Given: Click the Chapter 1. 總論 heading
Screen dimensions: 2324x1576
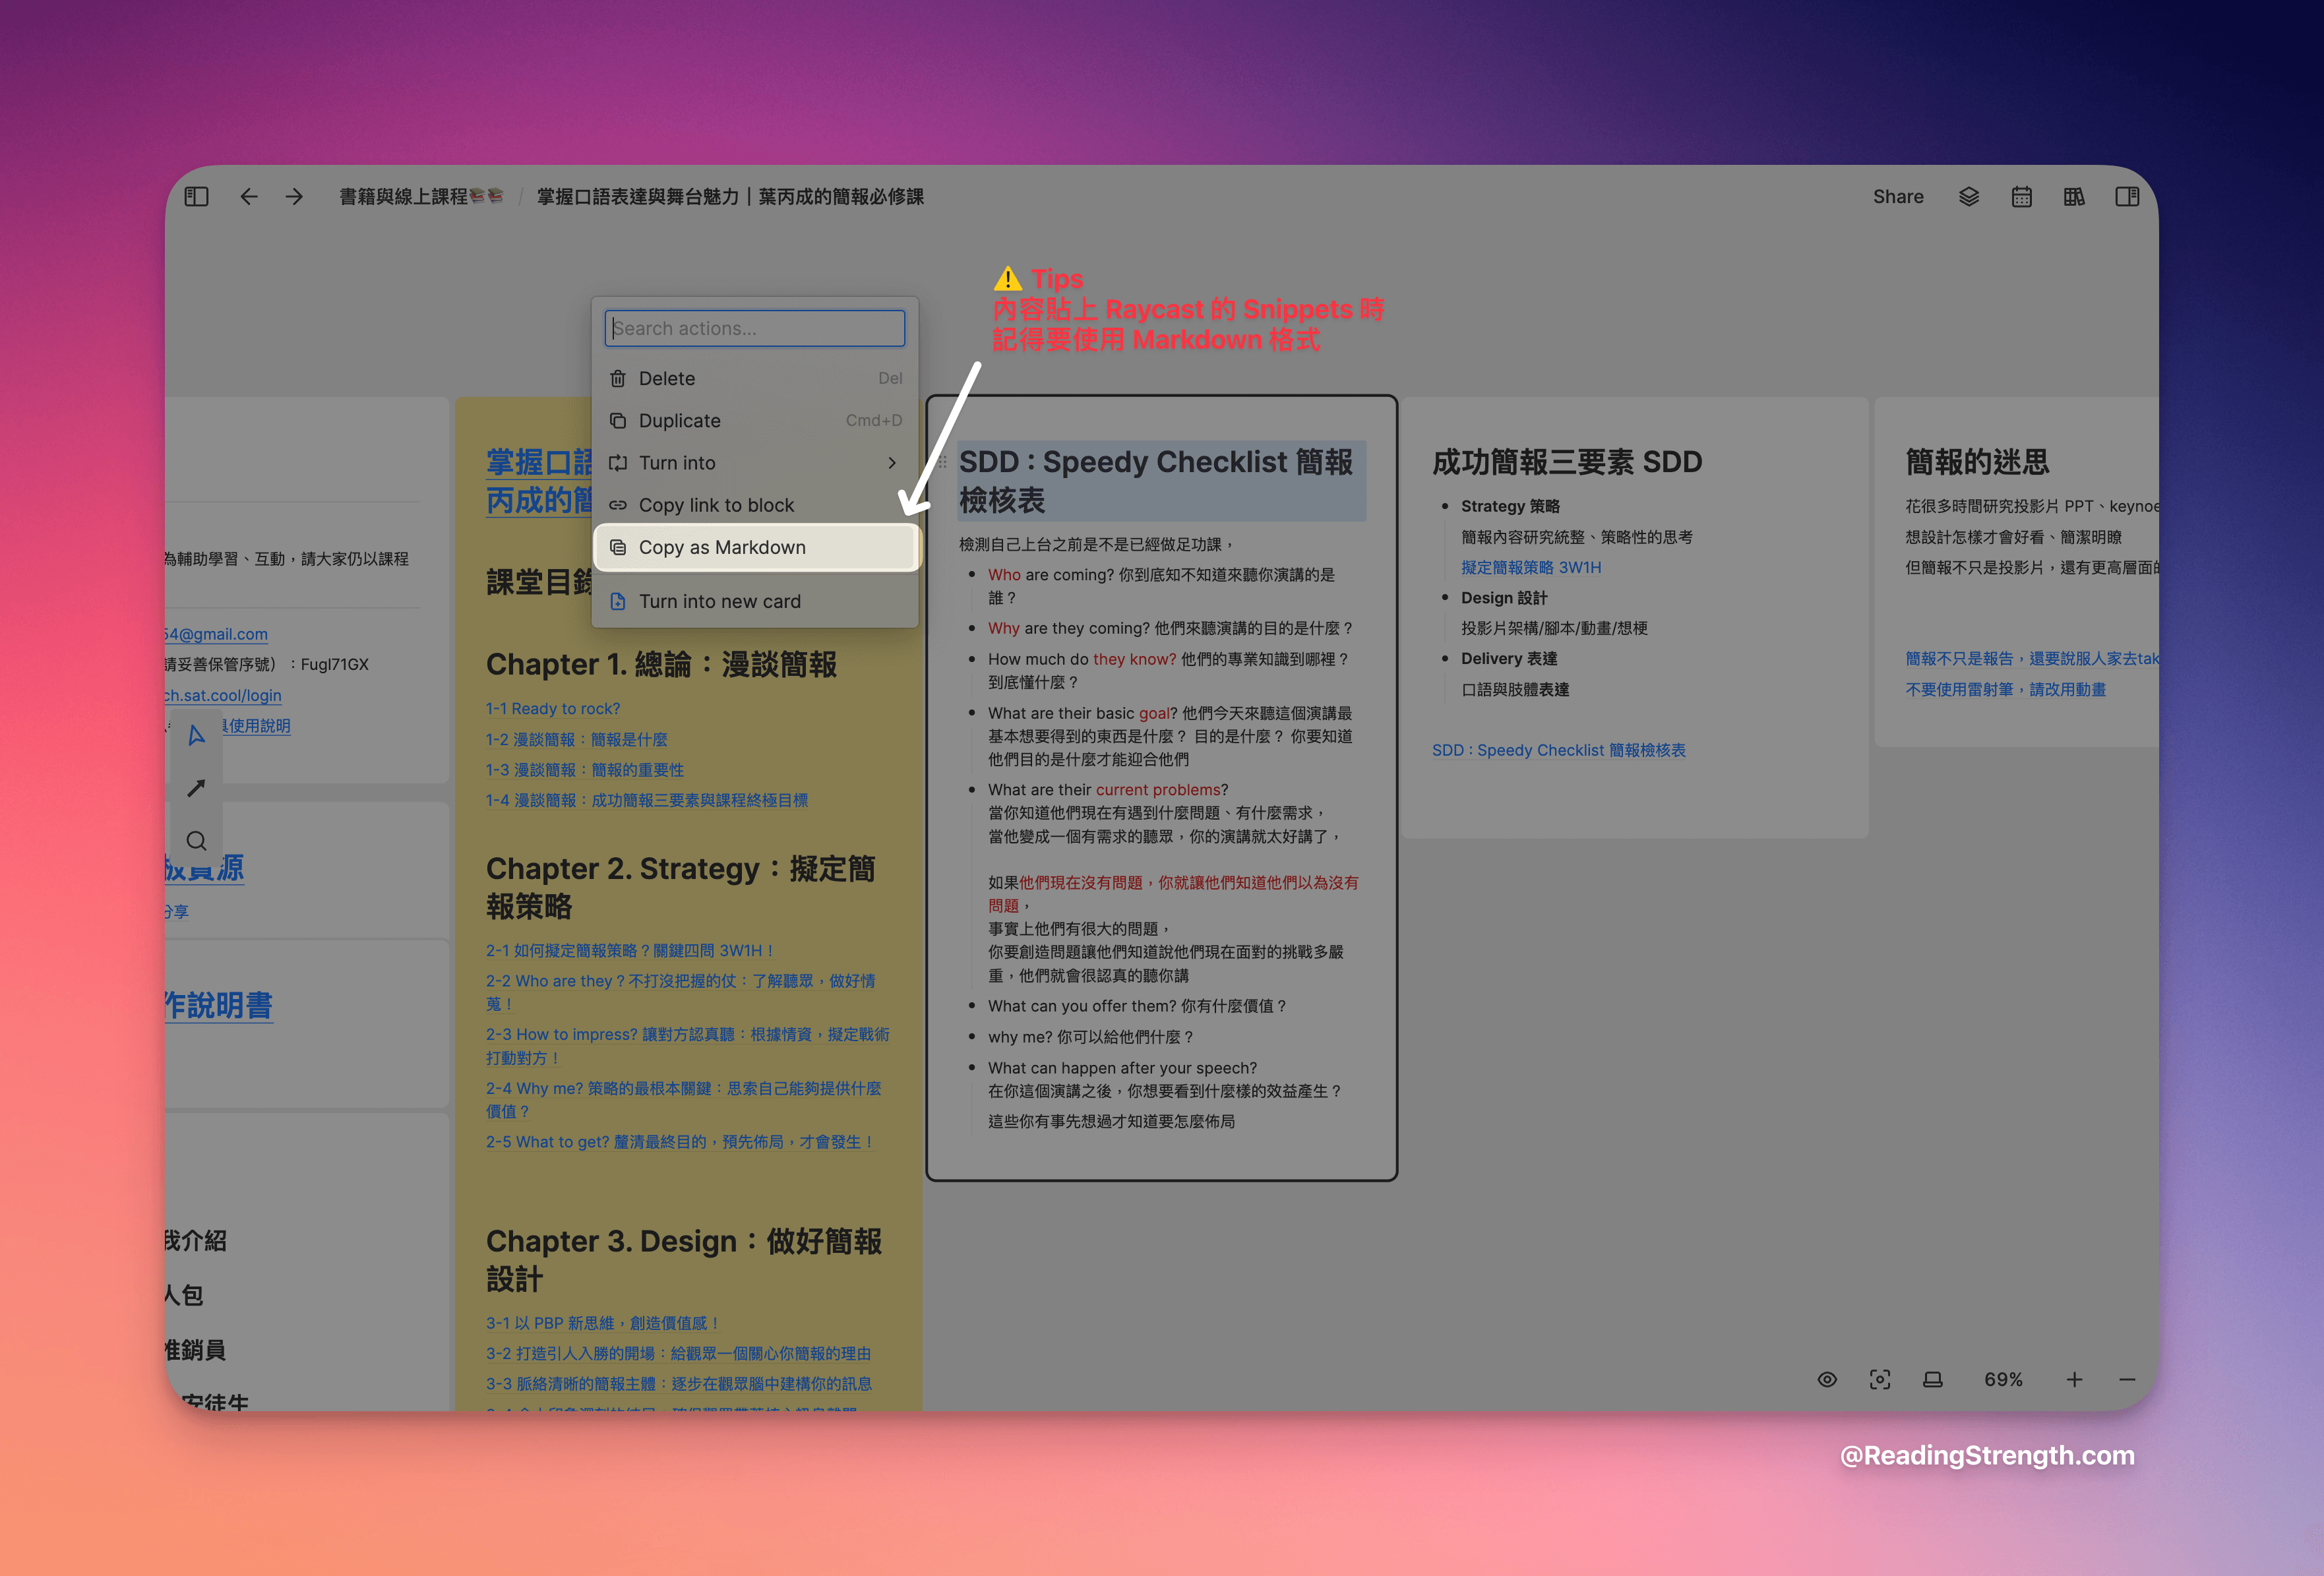Looking at the screenshot, I should point(662,664).
